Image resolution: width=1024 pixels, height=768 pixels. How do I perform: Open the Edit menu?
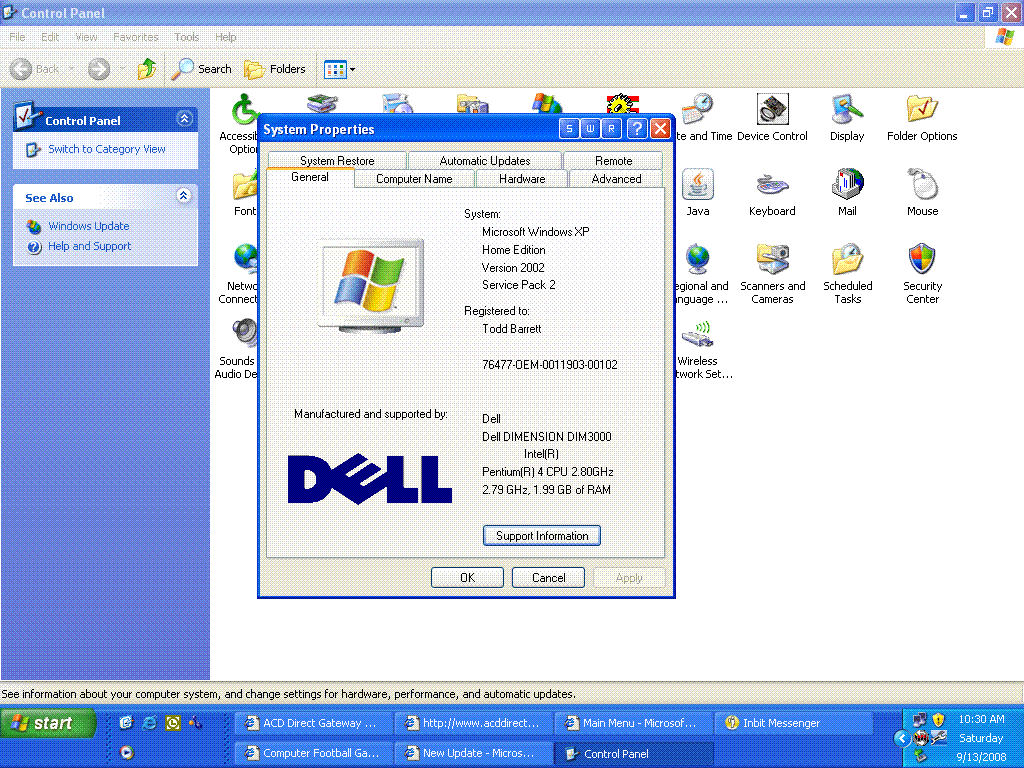click(x=50, y=37)
